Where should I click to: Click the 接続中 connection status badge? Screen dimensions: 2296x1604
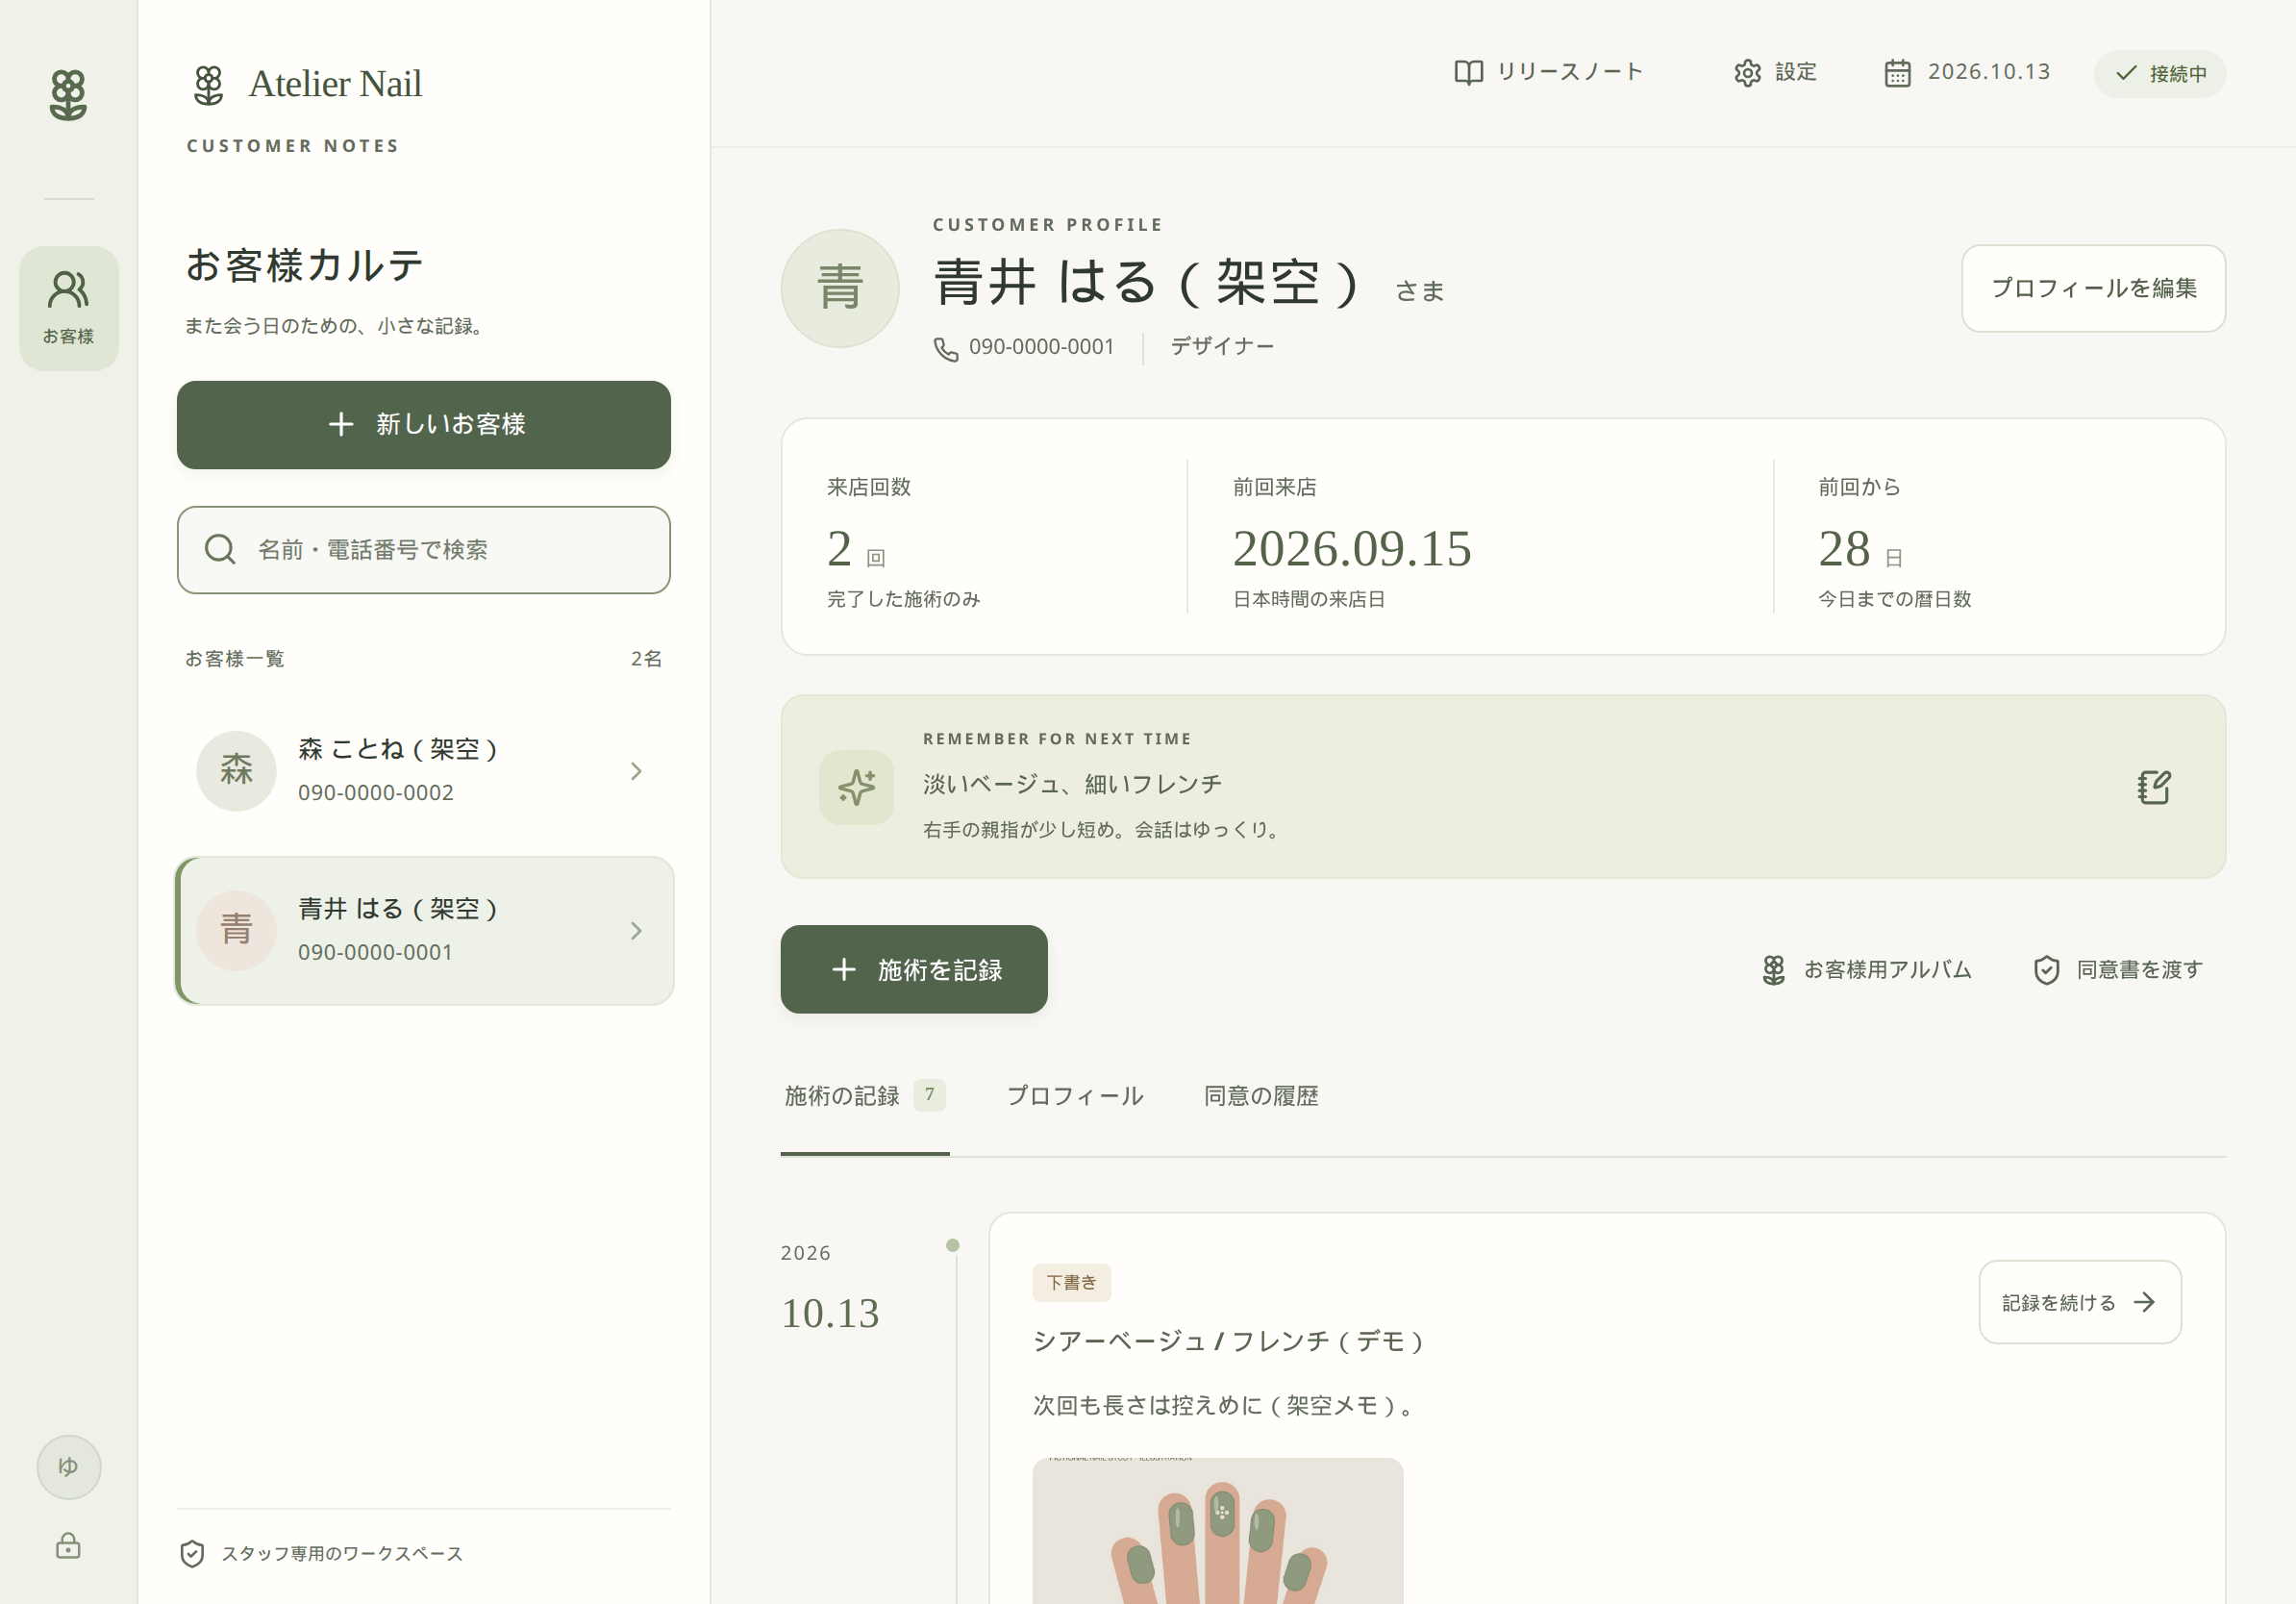click(2160, 74)
